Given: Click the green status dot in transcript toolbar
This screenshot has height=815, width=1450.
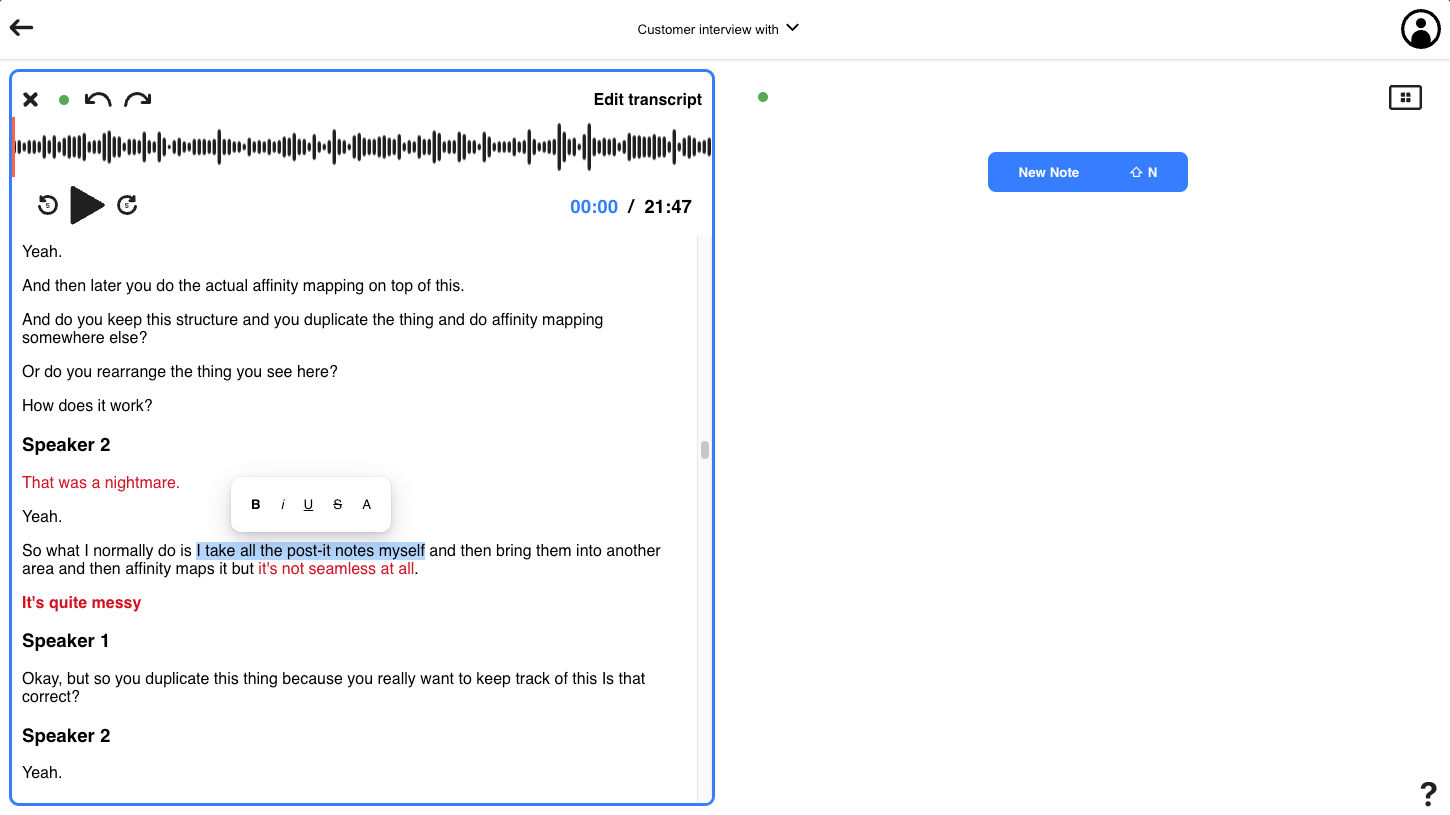Looking at the screenshot, I should click(x=64, y=100).
